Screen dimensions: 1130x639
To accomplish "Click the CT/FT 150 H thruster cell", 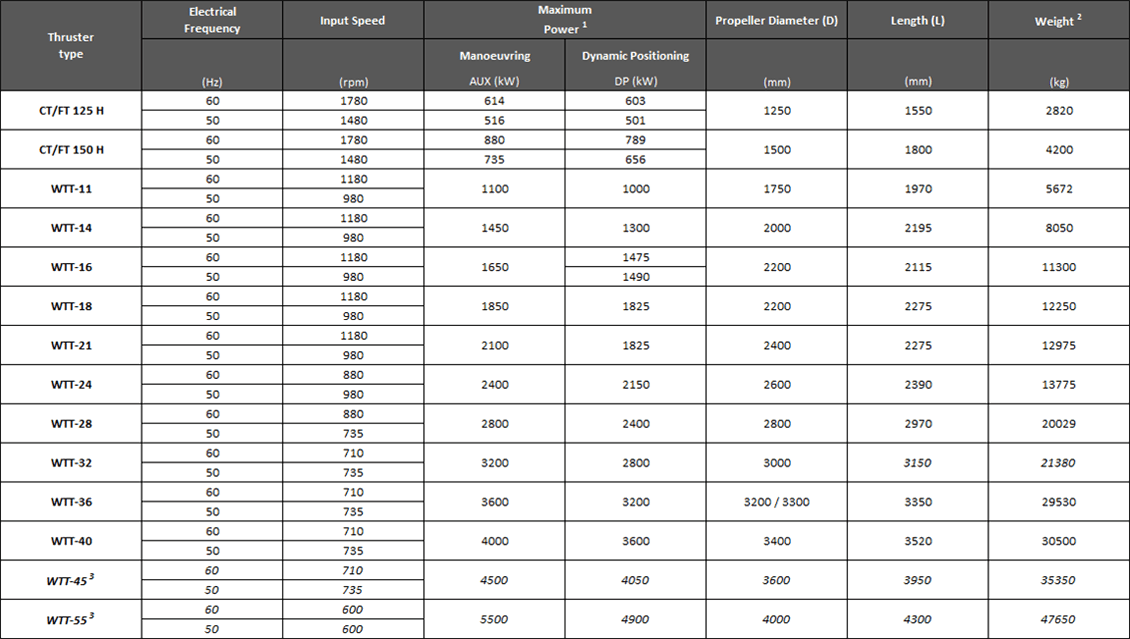I will point(71,150).
